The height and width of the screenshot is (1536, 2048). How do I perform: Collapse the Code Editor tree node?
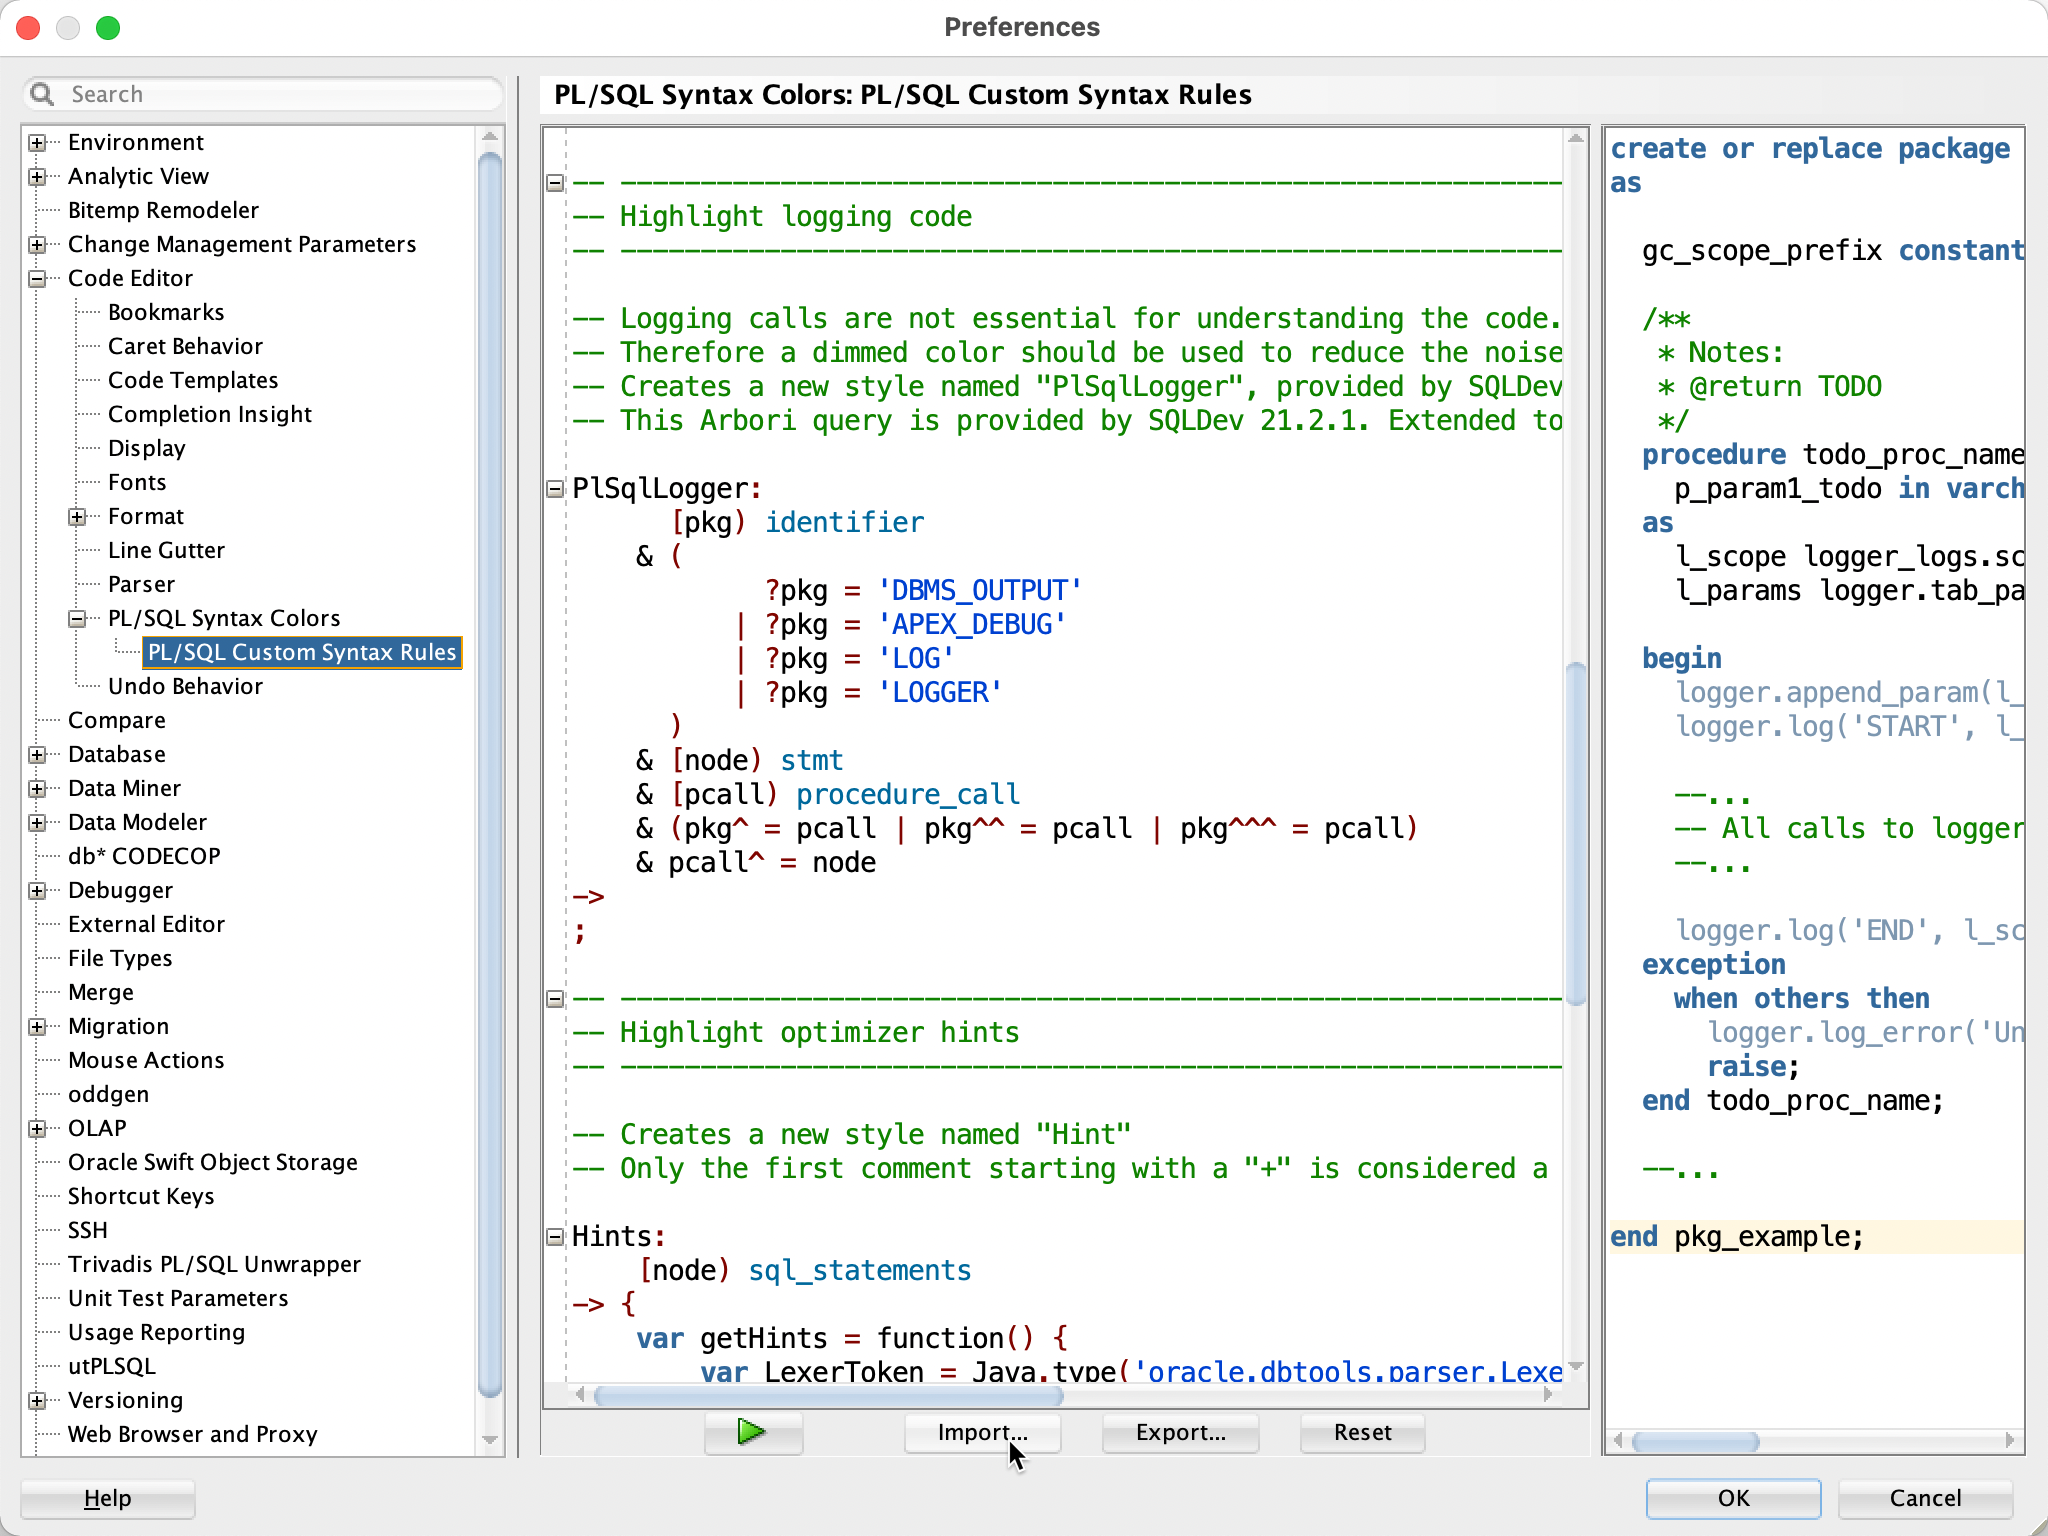pyautogui.click(x=37, y=279)
